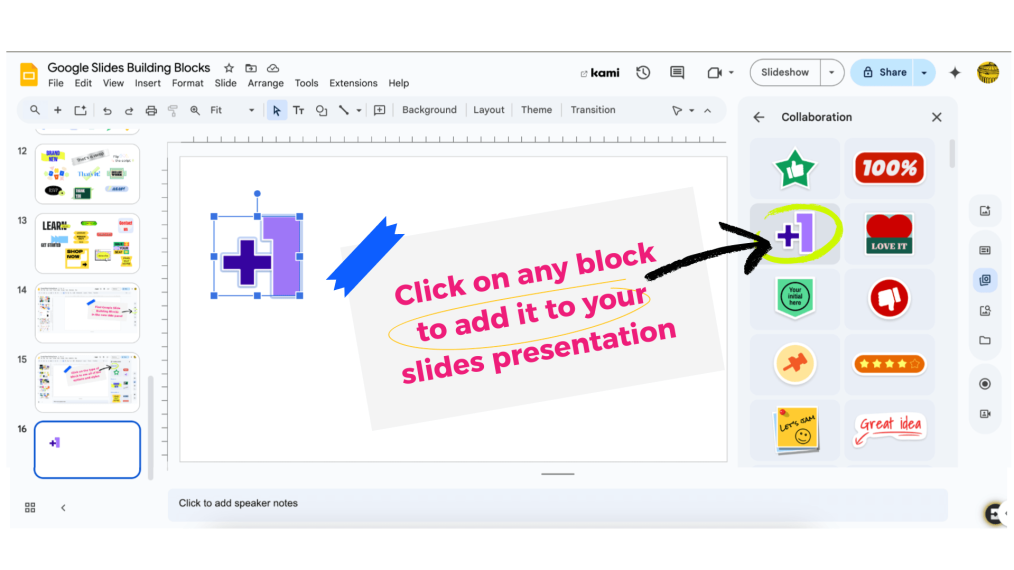Select slide 13 thumbnail
The height and width of the screenshot is (570, 1014).
tap(87, 243)
